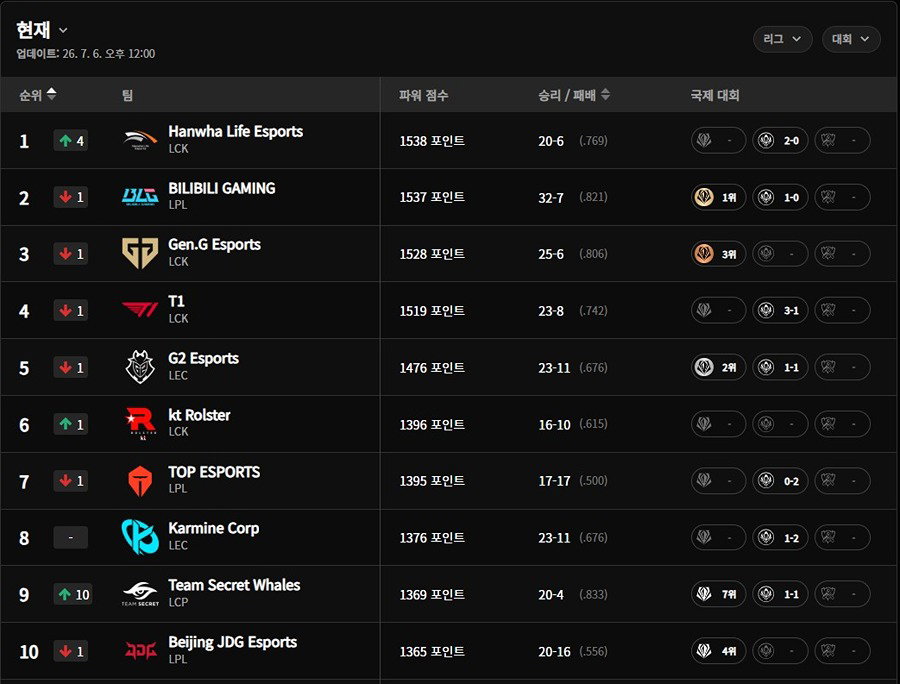This screenshot has height=684, width=900.
Task: Click the Gen.G Esports gold logo
Action: tap(140, 253)
